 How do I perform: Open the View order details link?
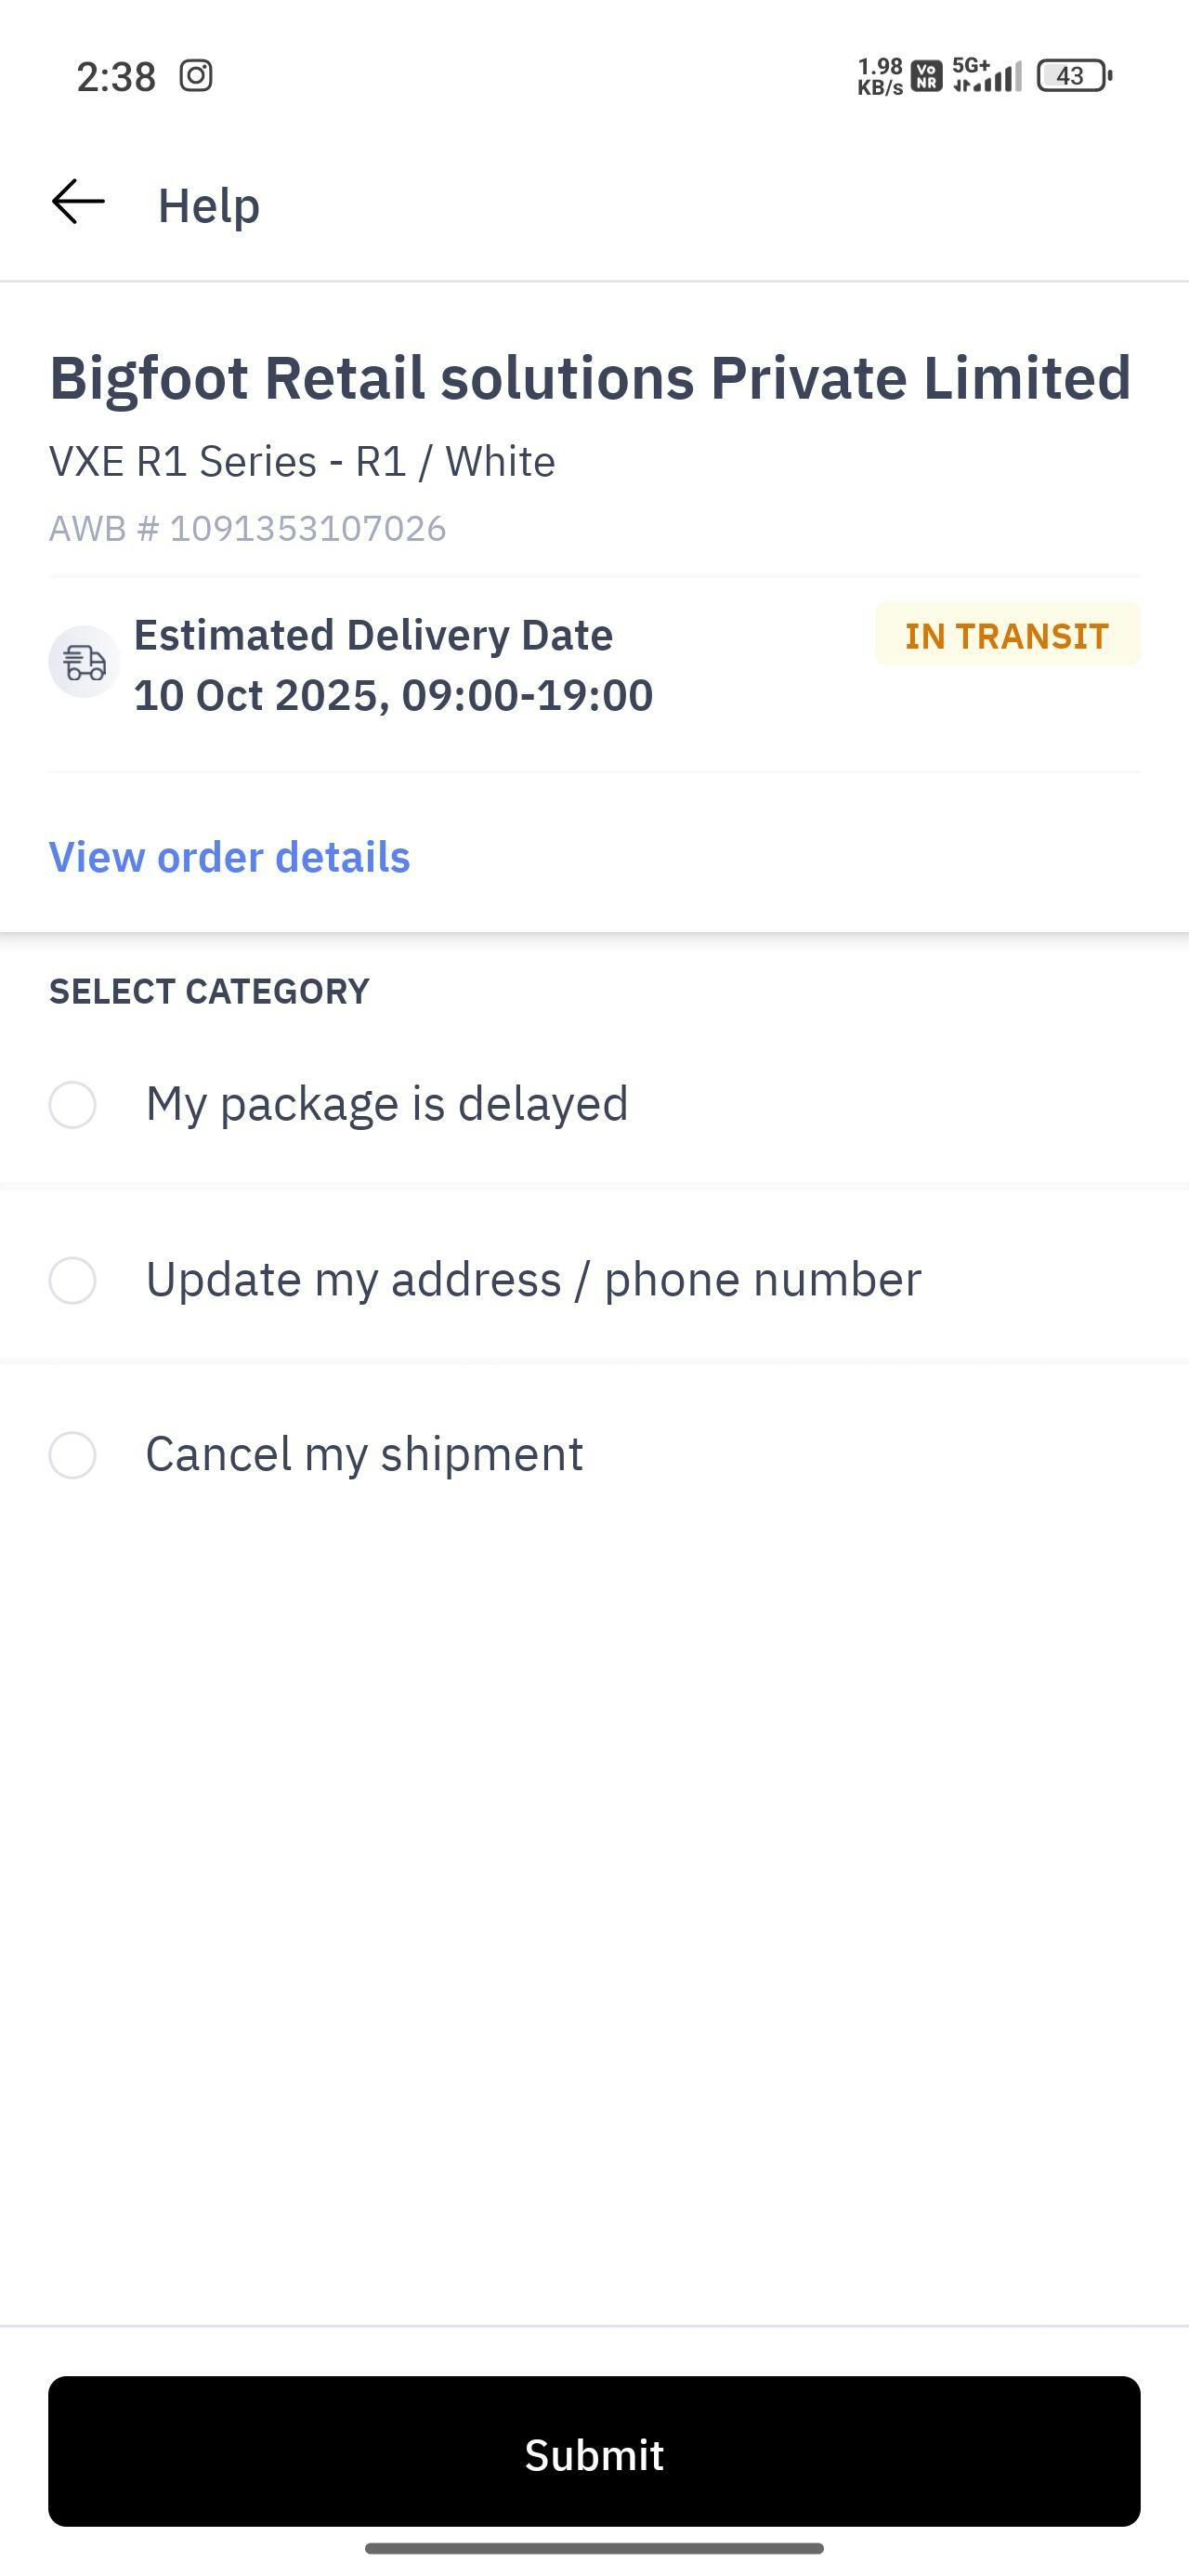(229, 857)
